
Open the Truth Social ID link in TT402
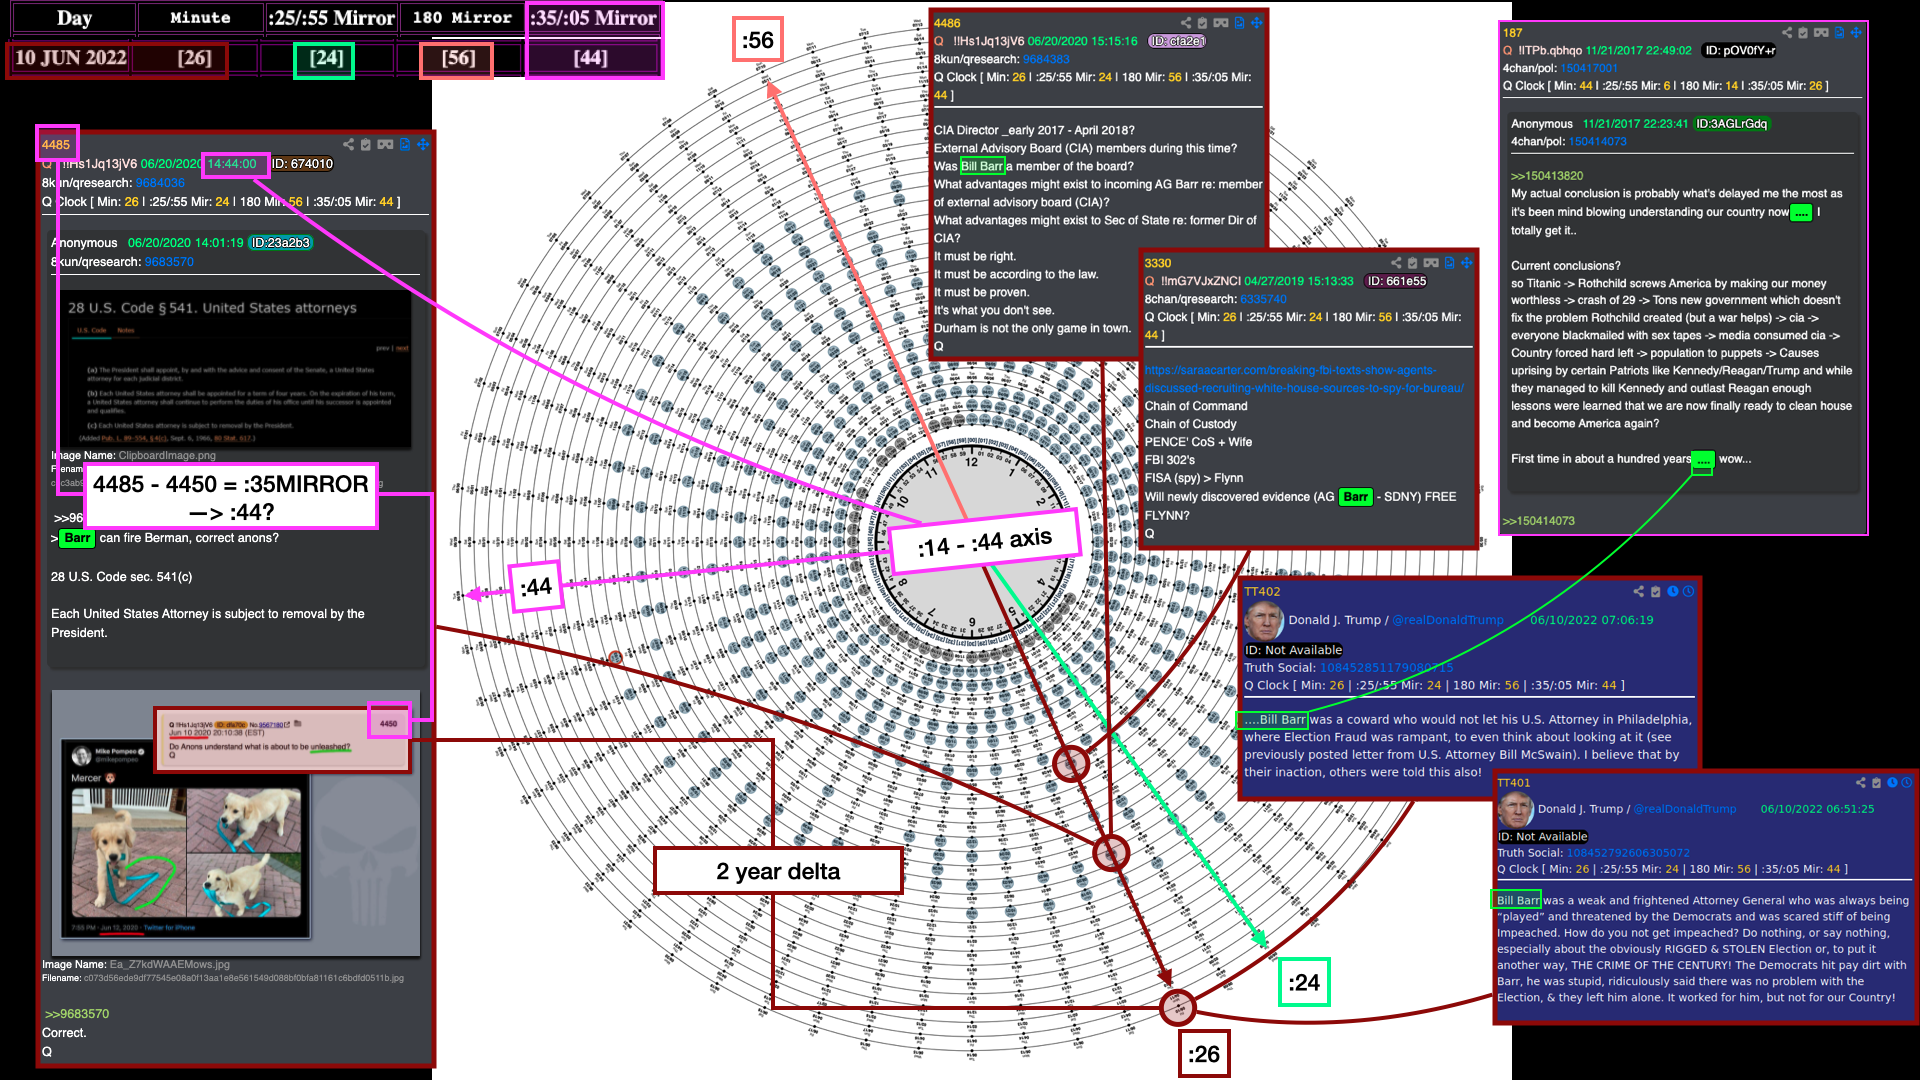1387,668
